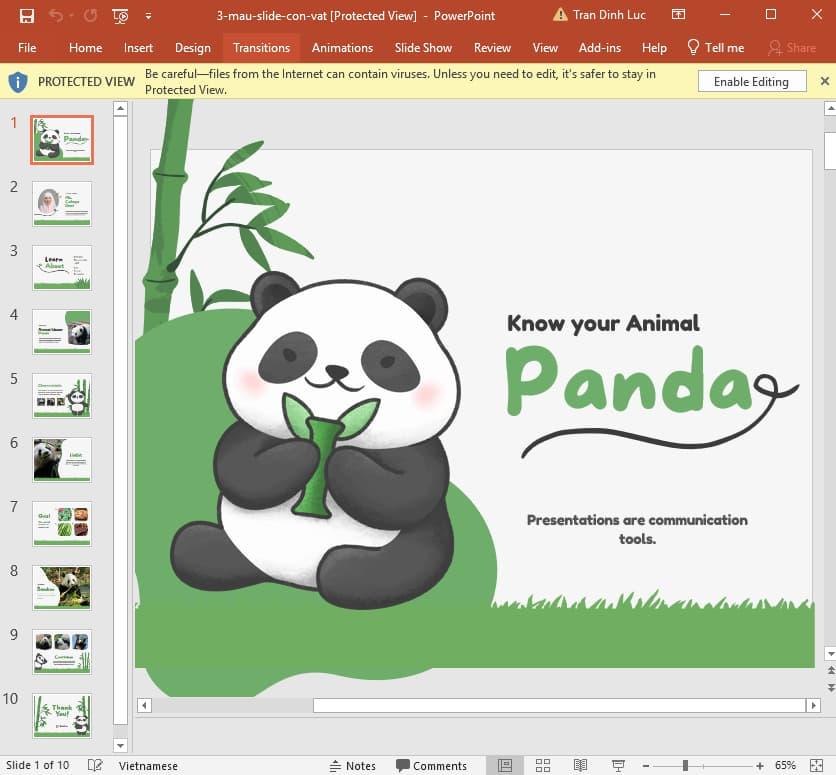Open the Design ribbon tab
Viewport: 836px width, 775px height.
pos(192,47)
